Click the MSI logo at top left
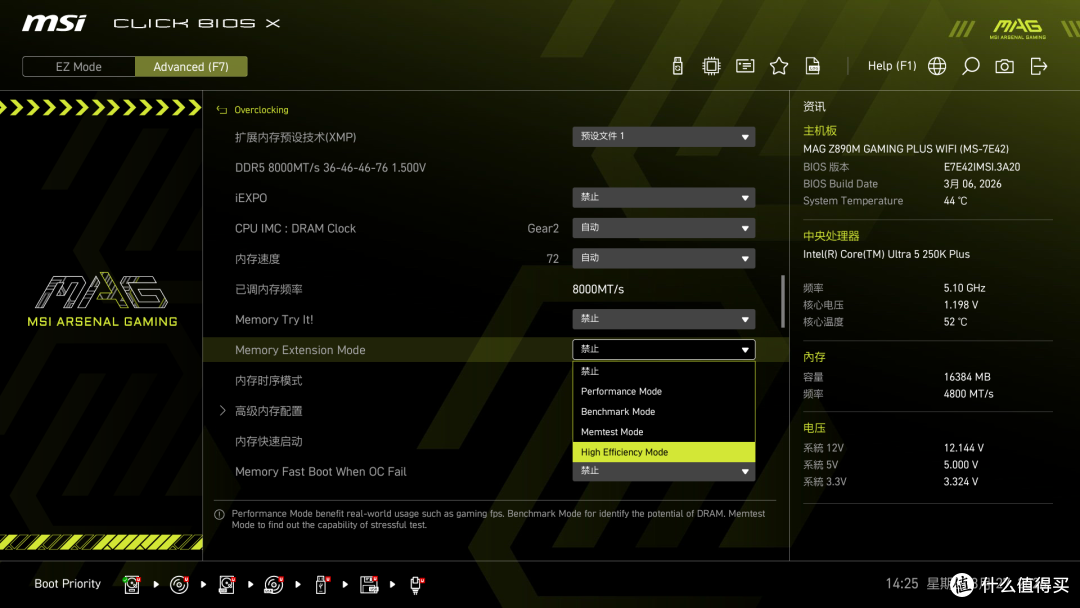The width and height of the screenshot is (1080, 608). [54, 23]
